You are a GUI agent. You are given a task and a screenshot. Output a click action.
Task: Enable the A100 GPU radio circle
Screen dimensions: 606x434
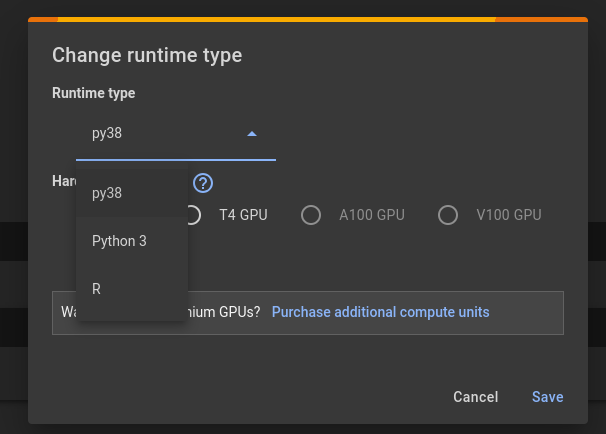click(311, 215)
